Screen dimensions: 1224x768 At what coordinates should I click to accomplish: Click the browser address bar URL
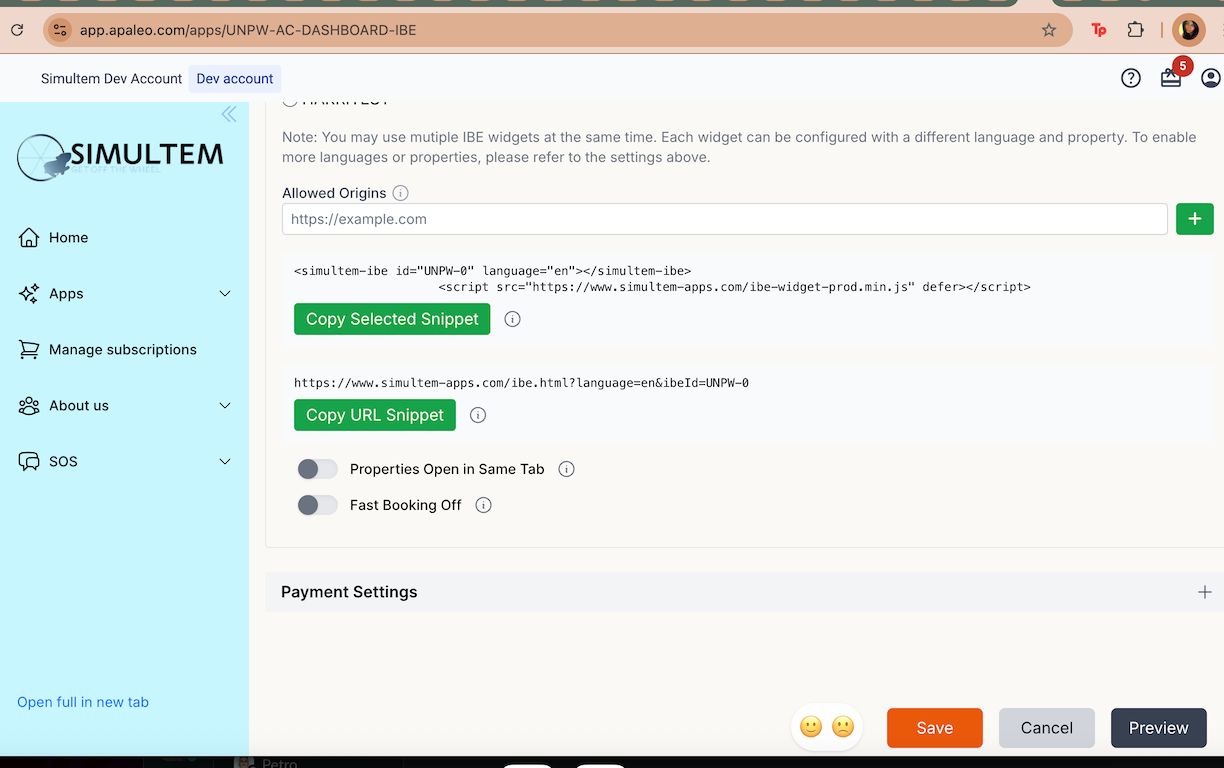coord(248,30)
